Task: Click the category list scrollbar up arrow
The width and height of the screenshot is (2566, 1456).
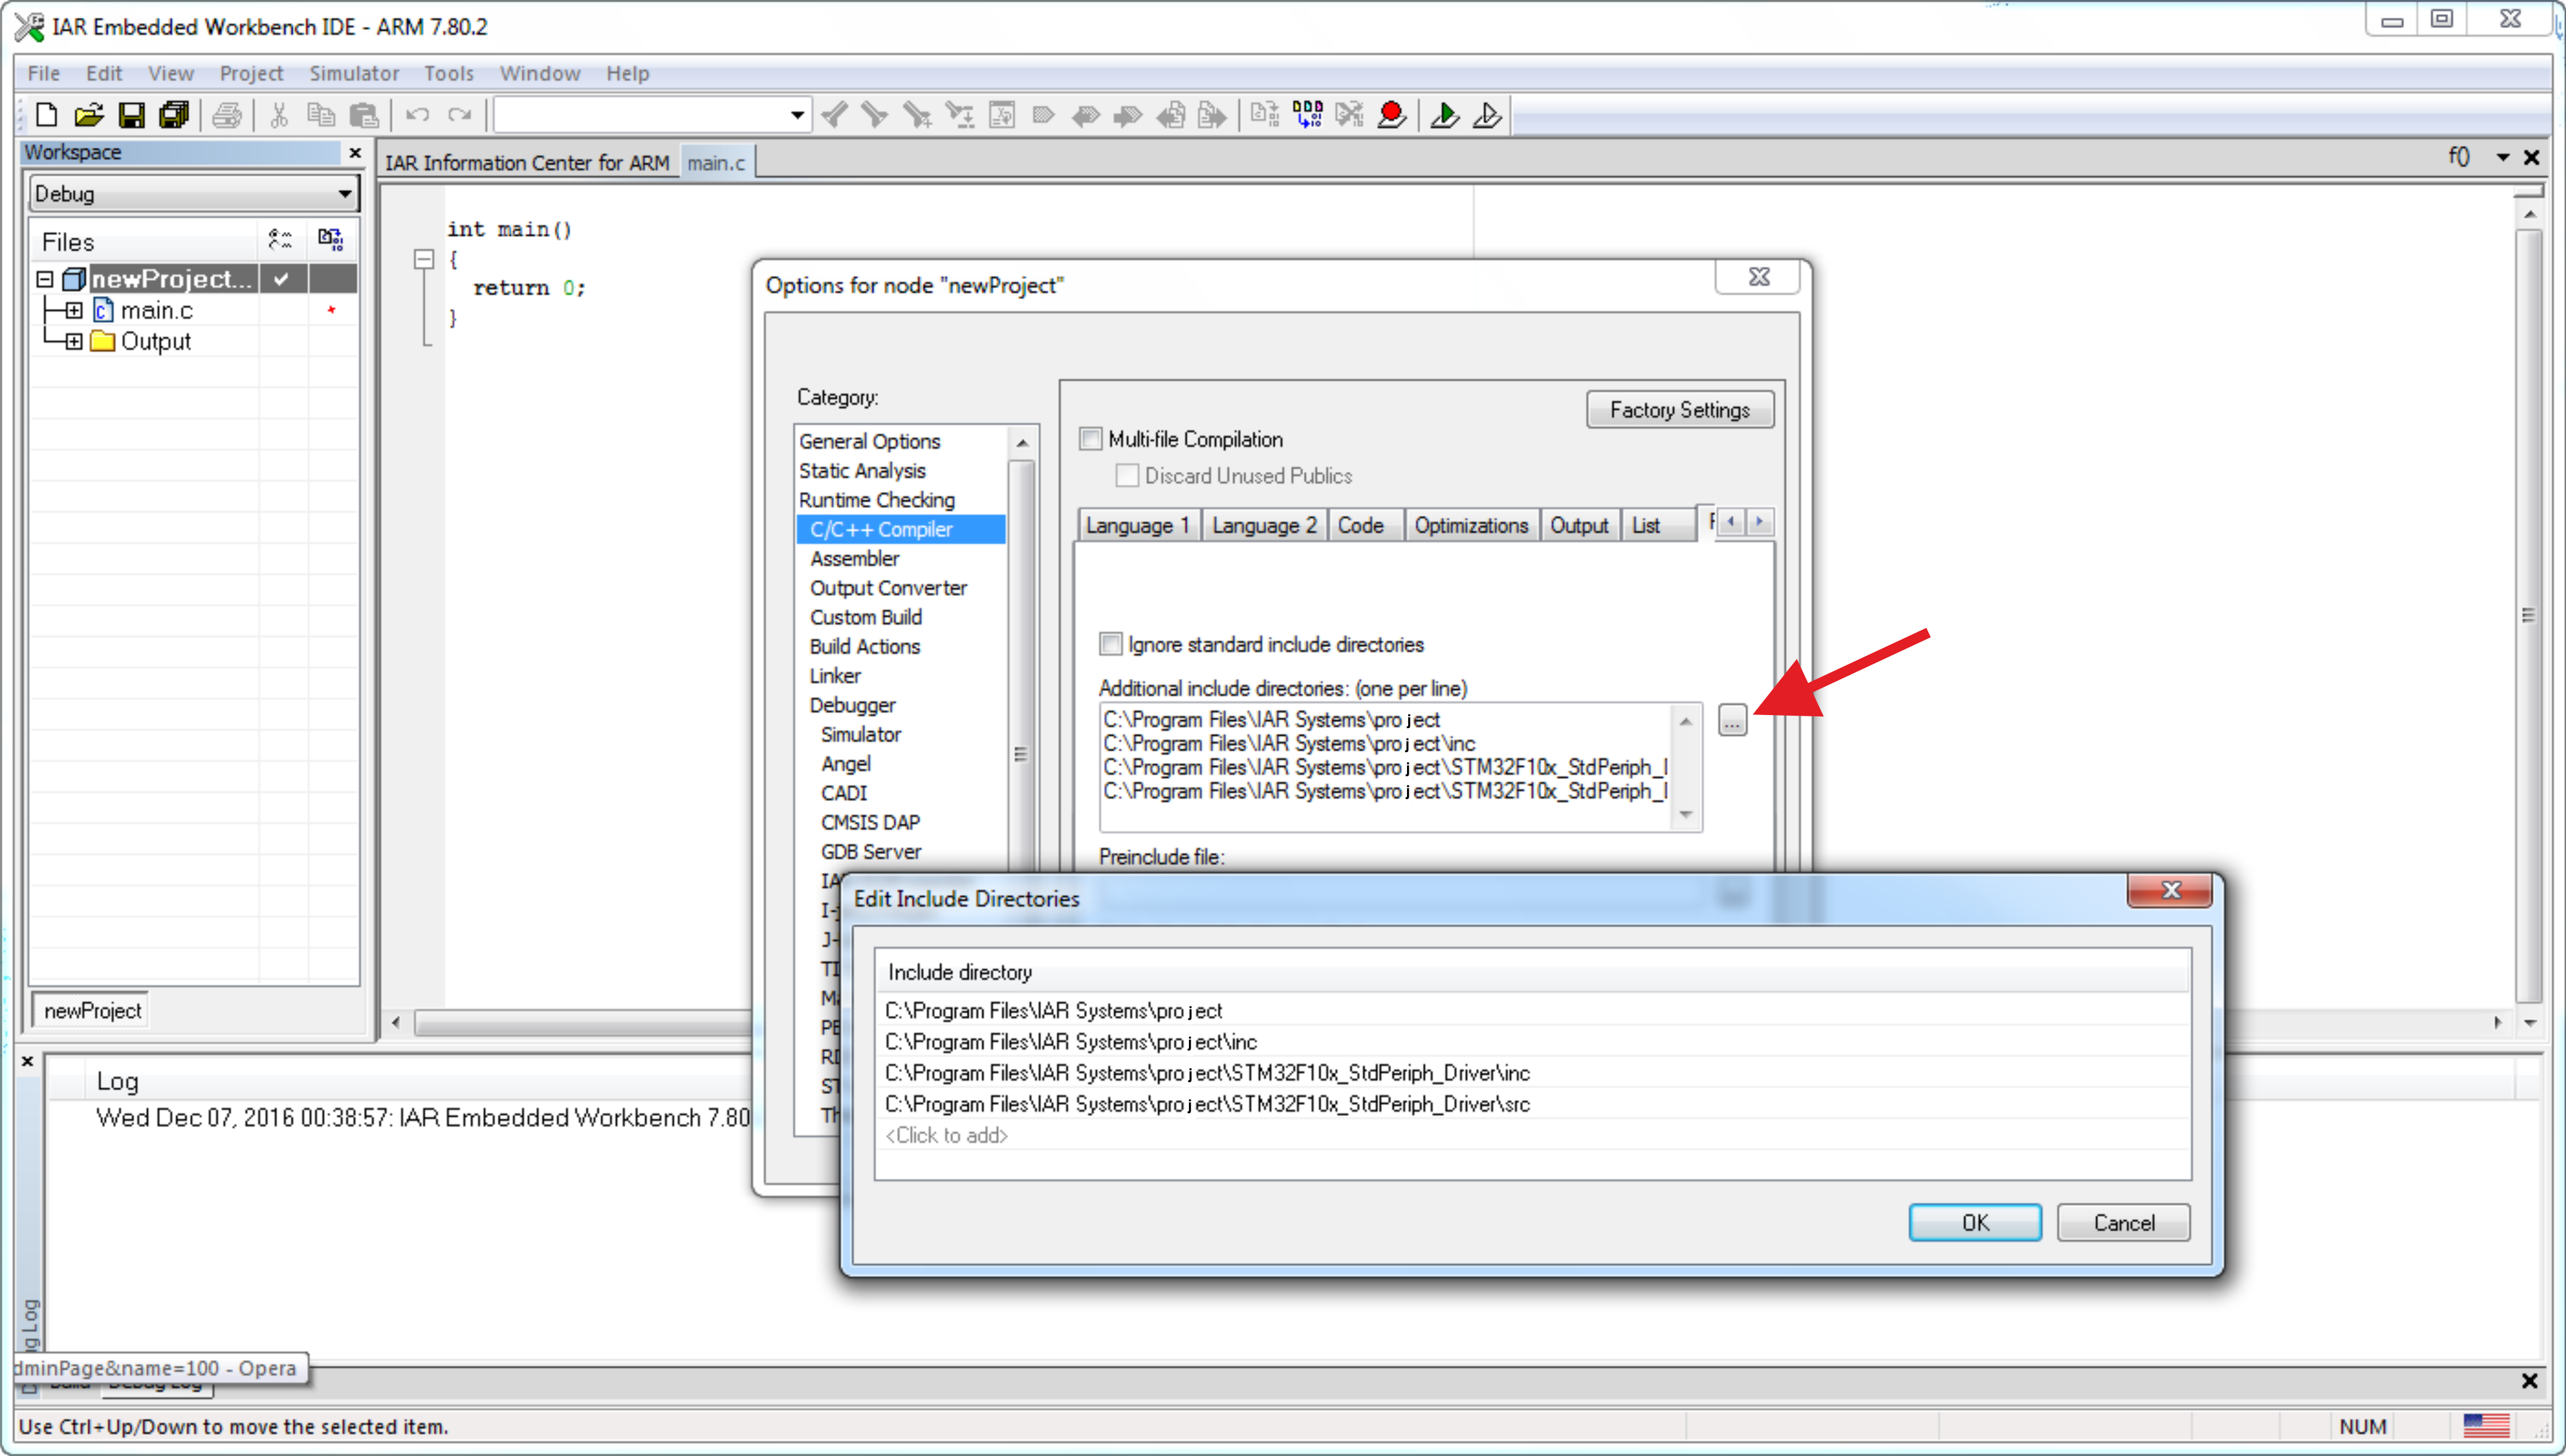Action: coord(1021,442)
